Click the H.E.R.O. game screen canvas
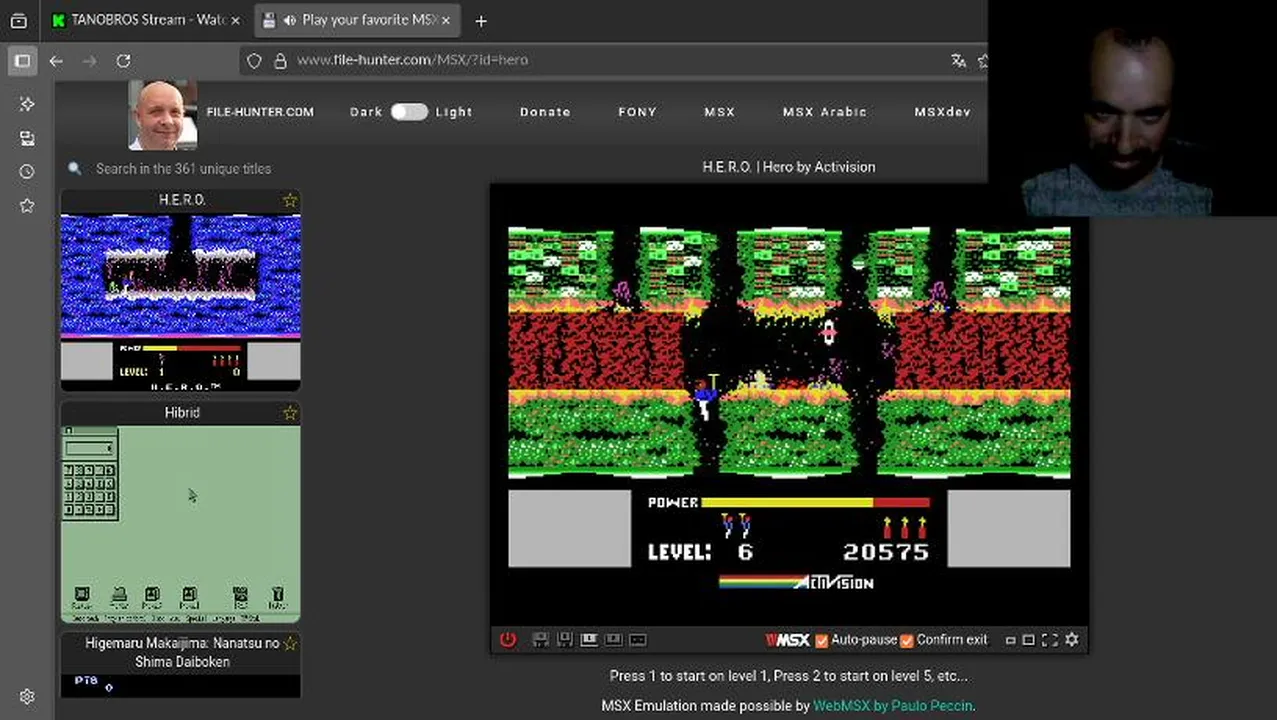The width and height of the screenshot is (1277, 720). pos(789,405)
